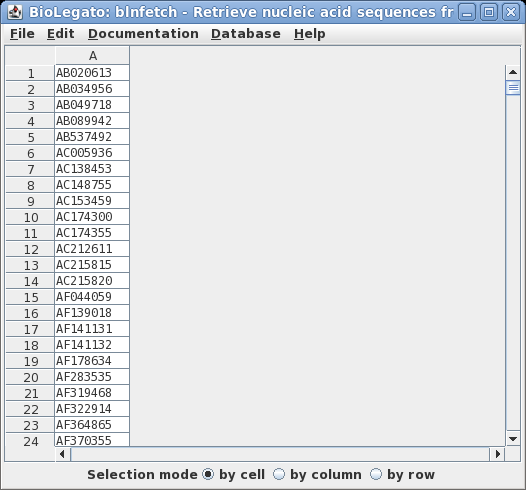Close the blnfetch window
This screenshot has width=526, height=490.
(511, 12)
